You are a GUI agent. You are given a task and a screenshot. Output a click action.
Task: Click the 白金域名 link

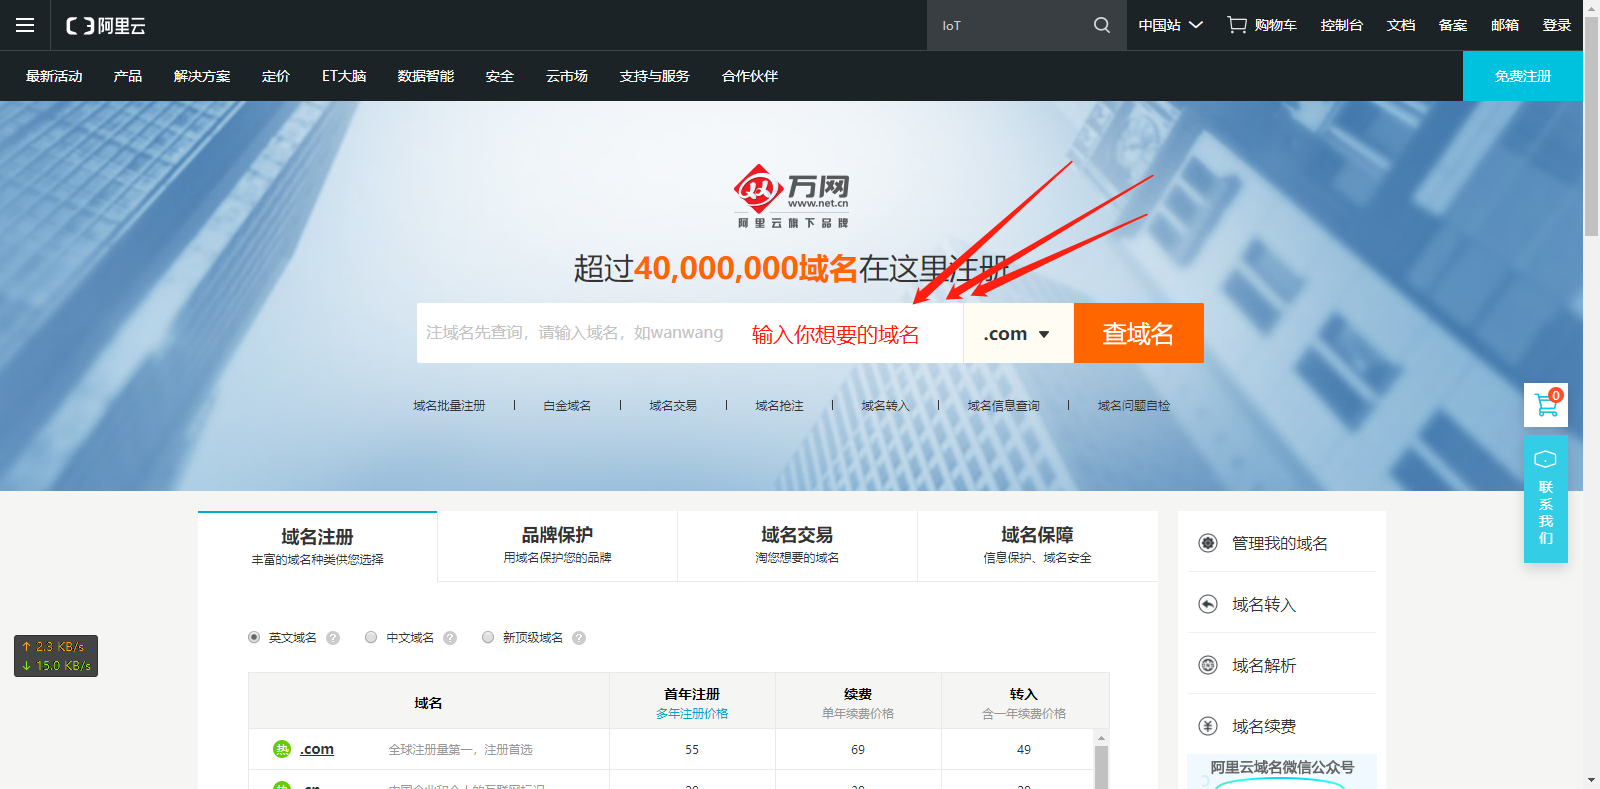click(x=567, y=406)
